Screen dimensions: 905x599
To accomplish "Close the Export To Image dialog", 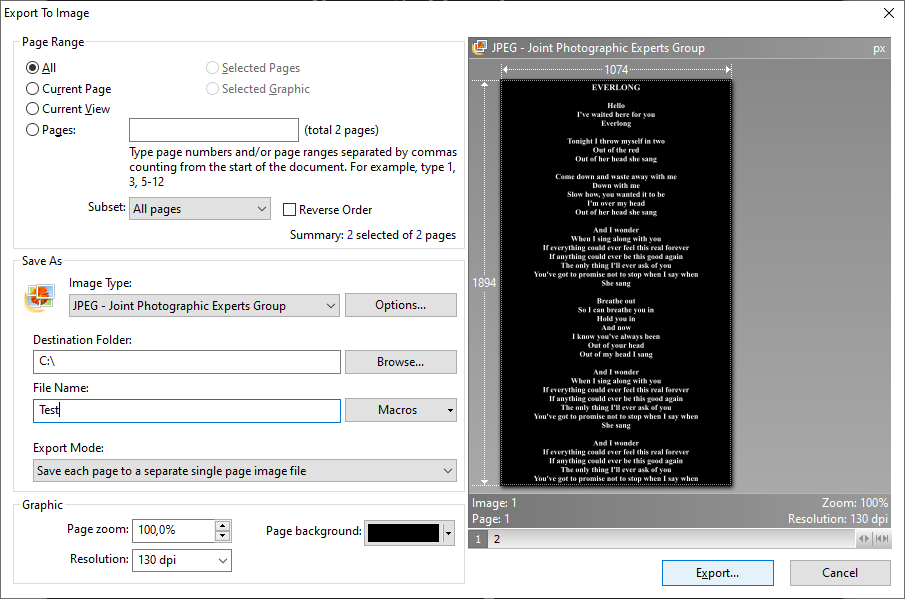I will pos(889,13).
